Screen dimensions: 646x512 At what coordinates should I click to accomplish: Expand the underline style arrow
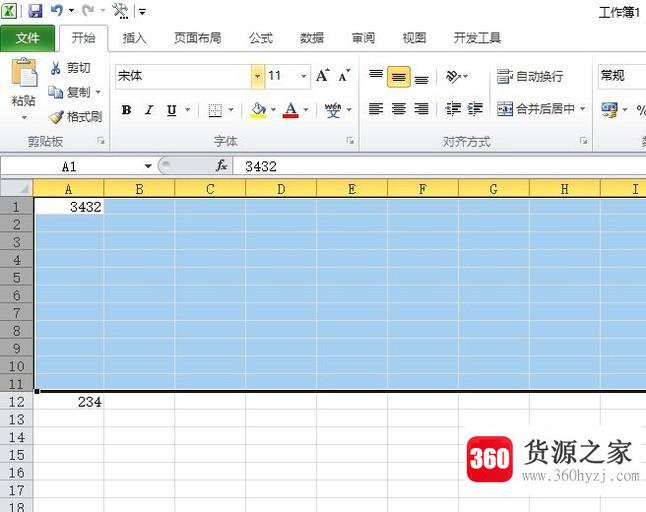click(x=188, y=110)
